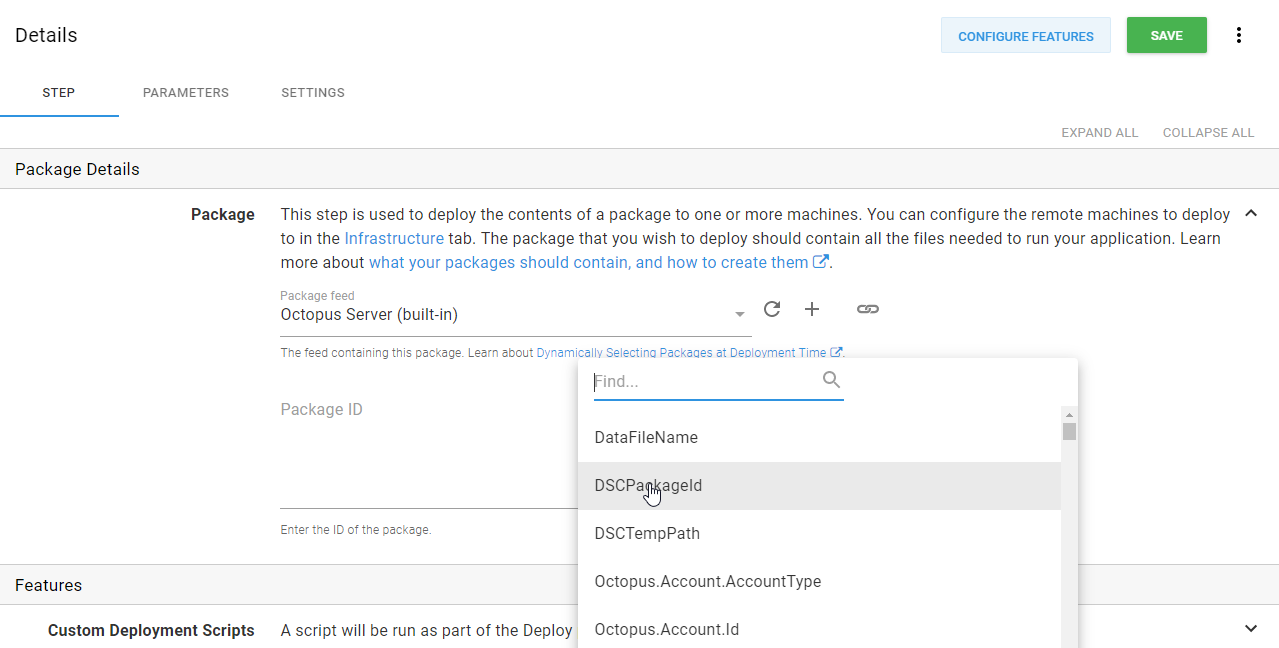Viewport: 1279px width, 648px height.
Task: Refresh the package feed list
Action: pos(771,310)
